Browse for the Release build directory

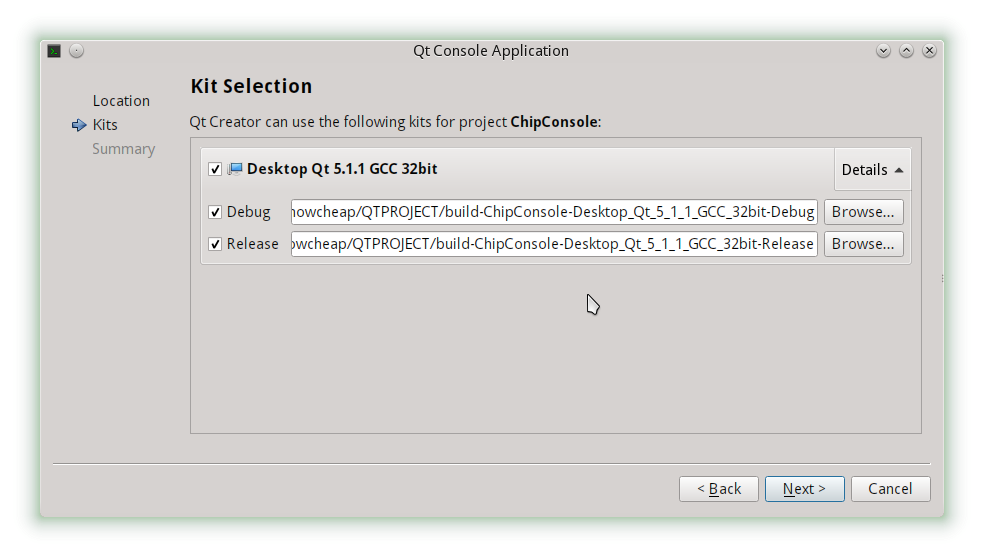pos(863,244)
